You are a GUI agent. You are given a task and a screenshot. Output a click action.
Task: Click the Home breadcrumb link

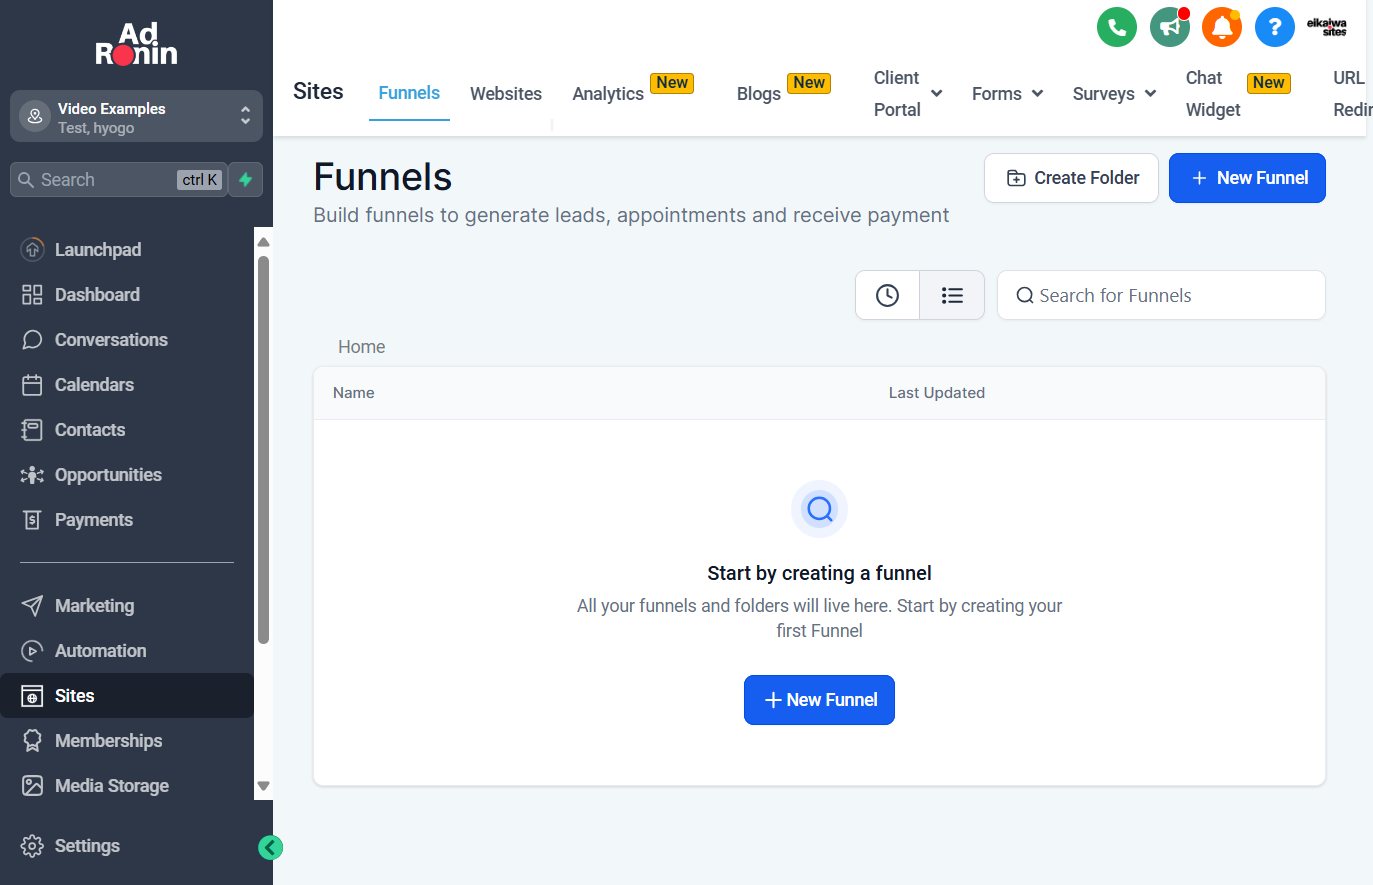pos(361,347)
